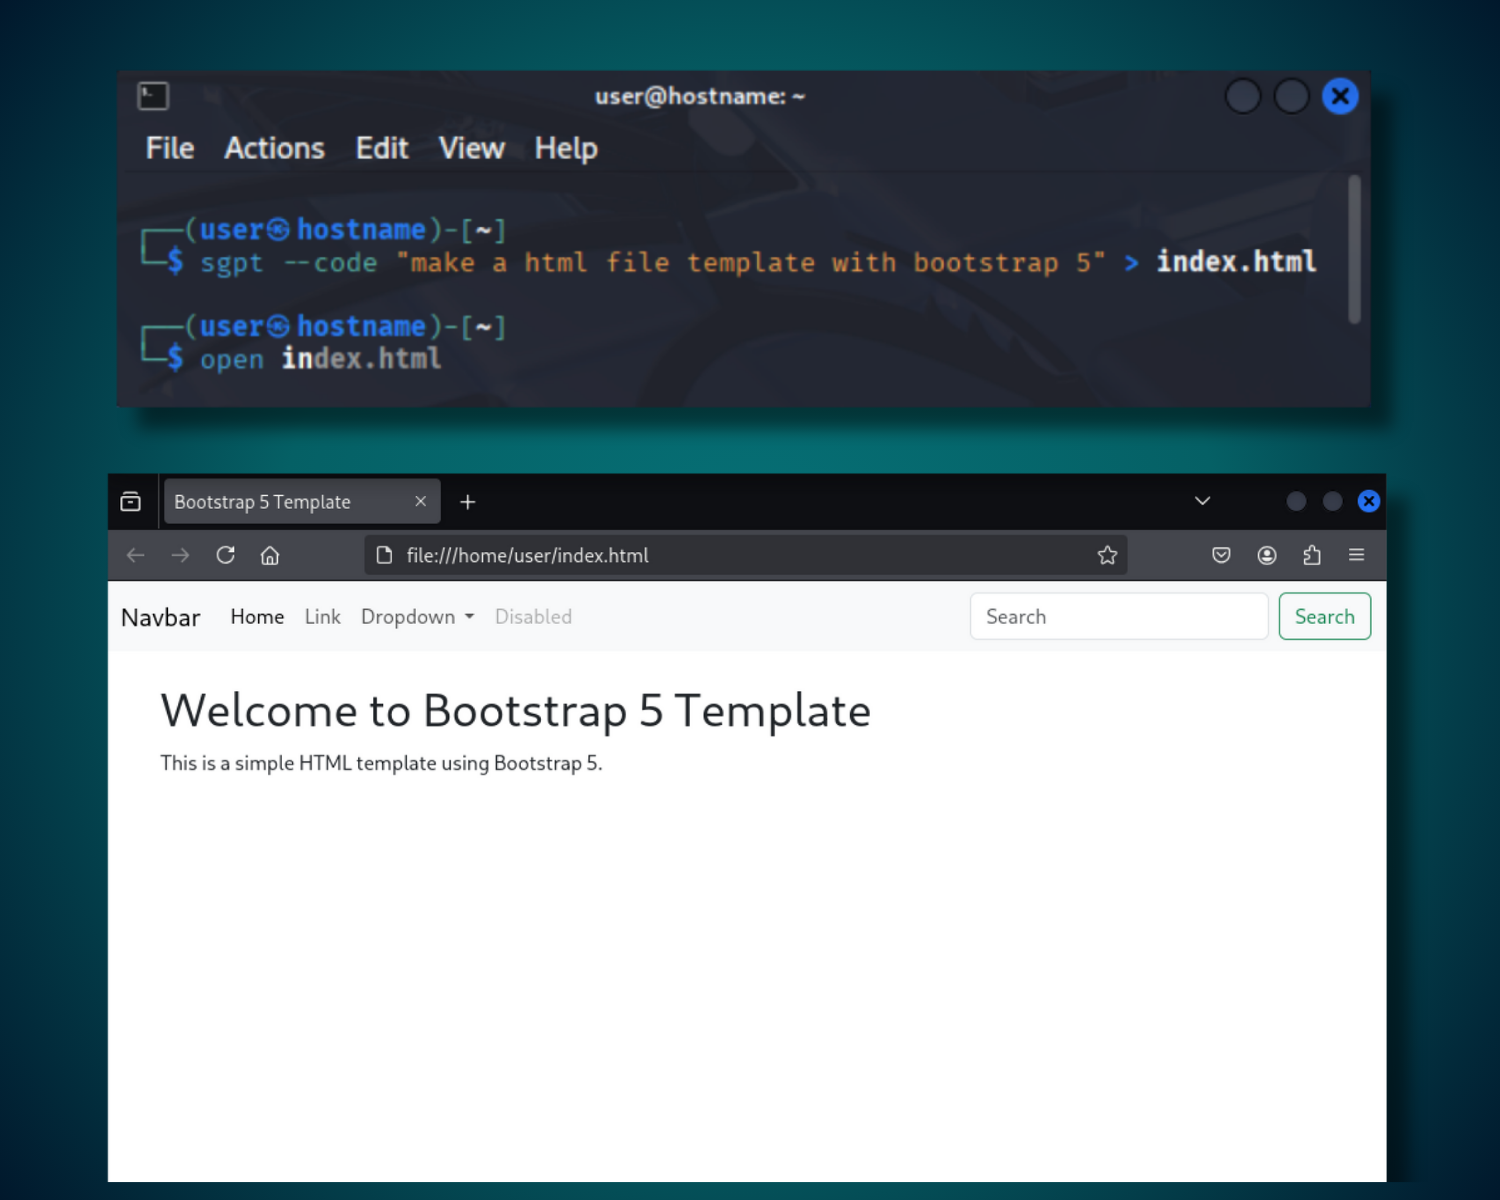
Task: Bookmark this page with the star icon
Action: [x=1107, y=555]
